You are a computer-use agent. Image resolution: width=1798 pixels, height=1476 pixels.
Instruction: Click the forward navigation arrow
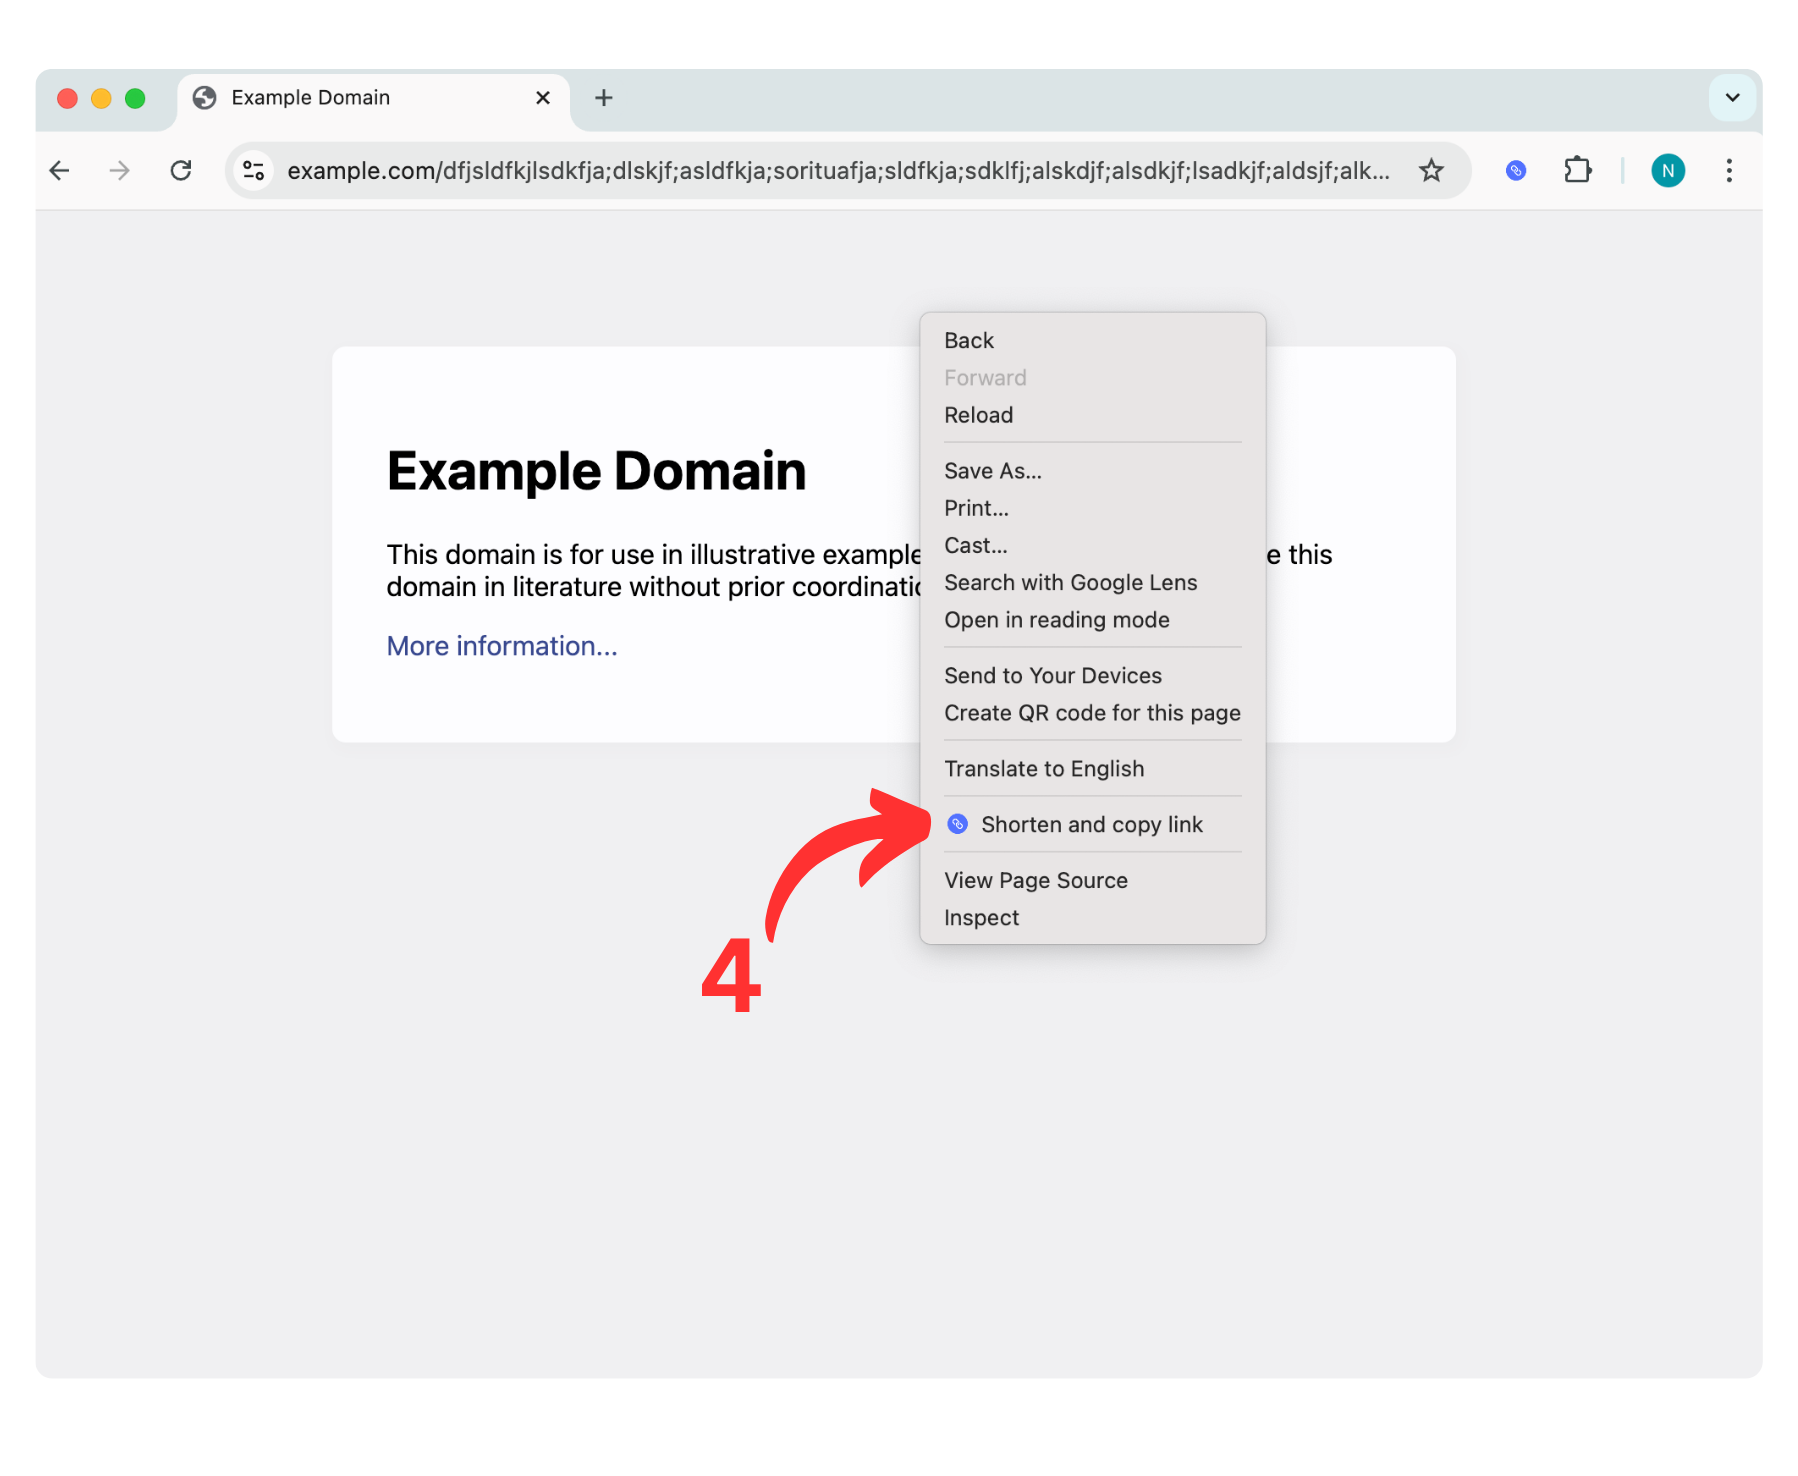[x=119, y=170]
